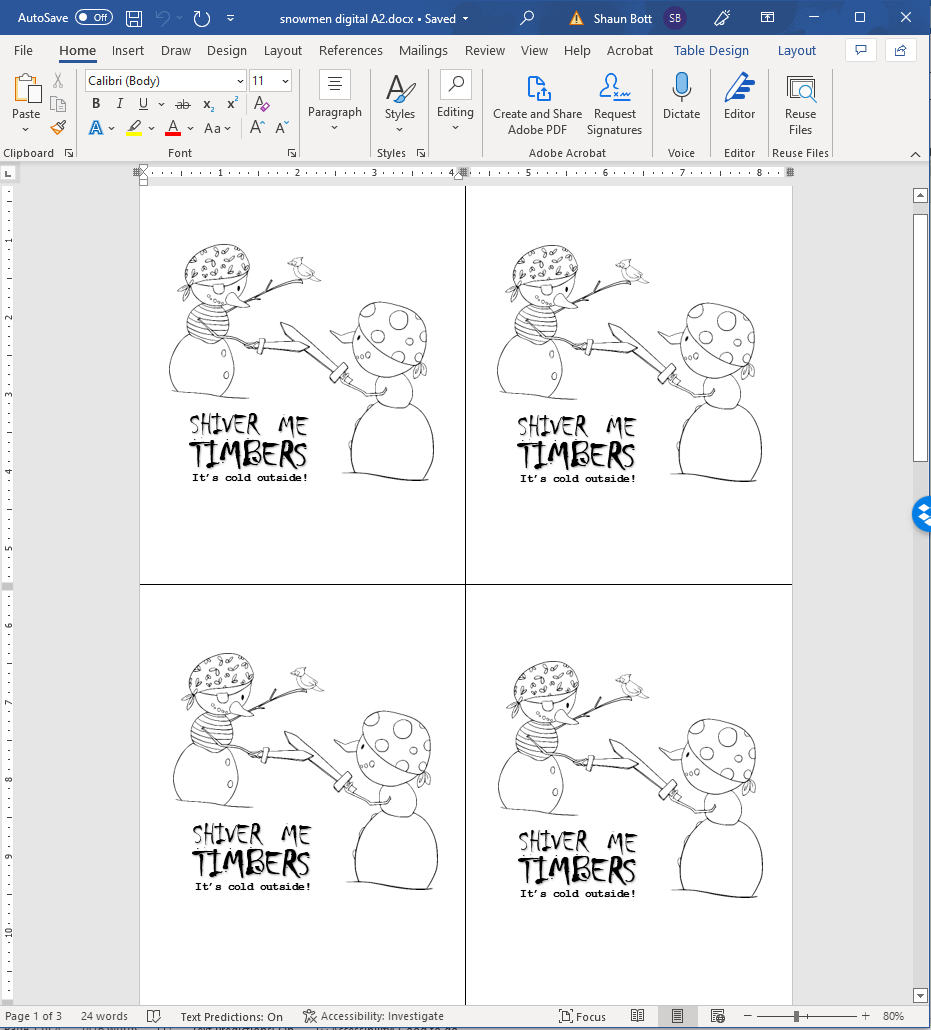
Task: Click Create and Share Adobe PDF
Action: pos(537,105)
